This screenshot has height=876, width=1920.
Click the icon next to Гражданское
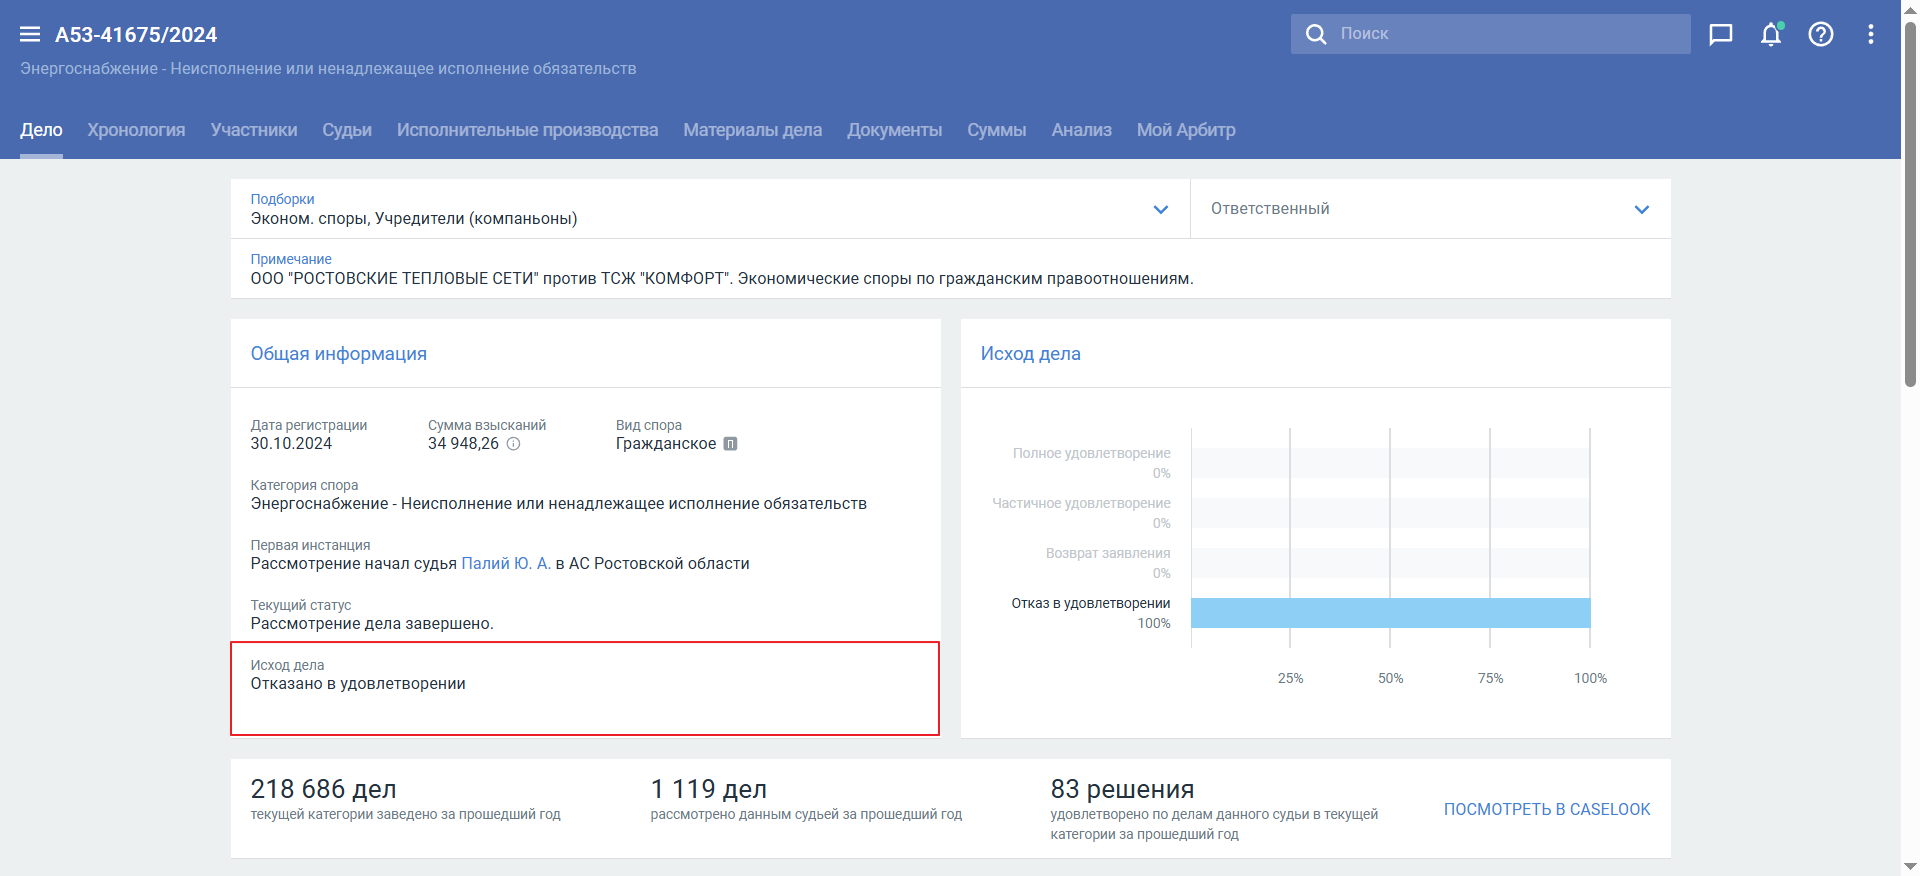click(x=730, y=444)
